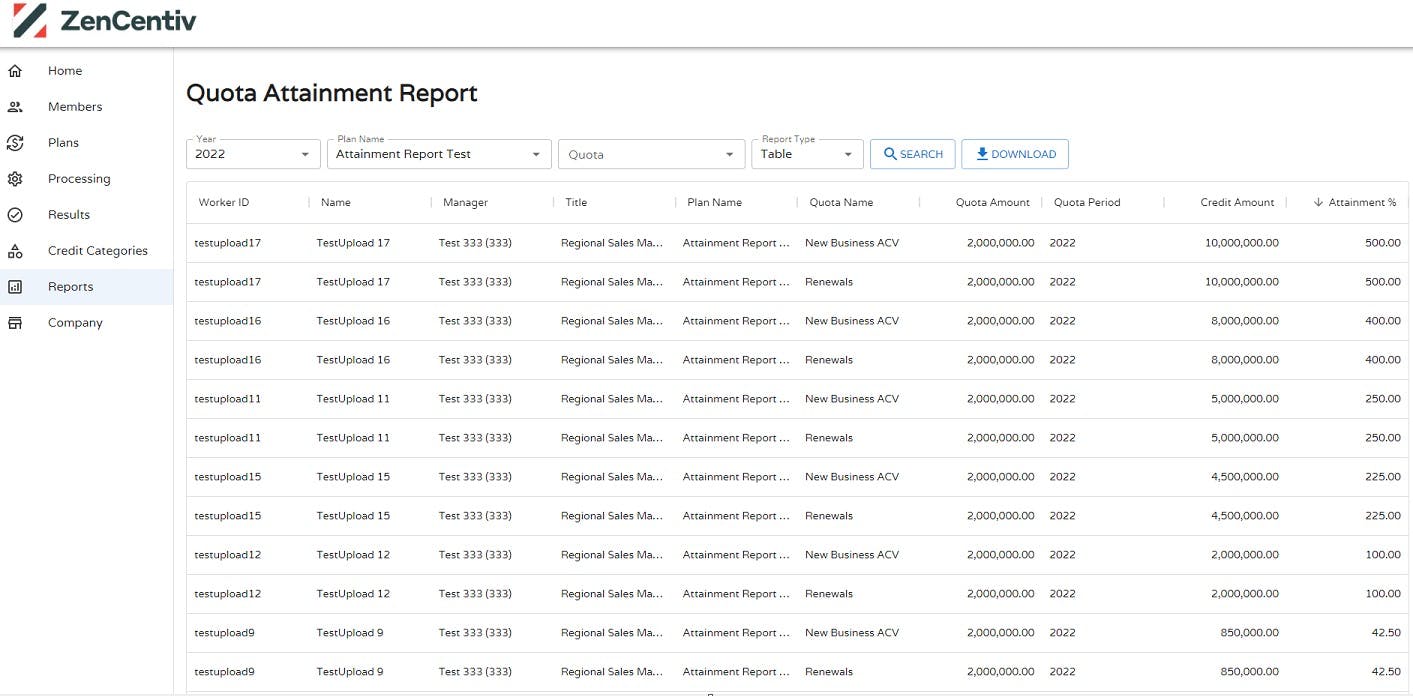Image resolution: width=1413 pixels, height=696 pixels.
Task: Click the Members people icon
Action: click(x=15, y=107)
